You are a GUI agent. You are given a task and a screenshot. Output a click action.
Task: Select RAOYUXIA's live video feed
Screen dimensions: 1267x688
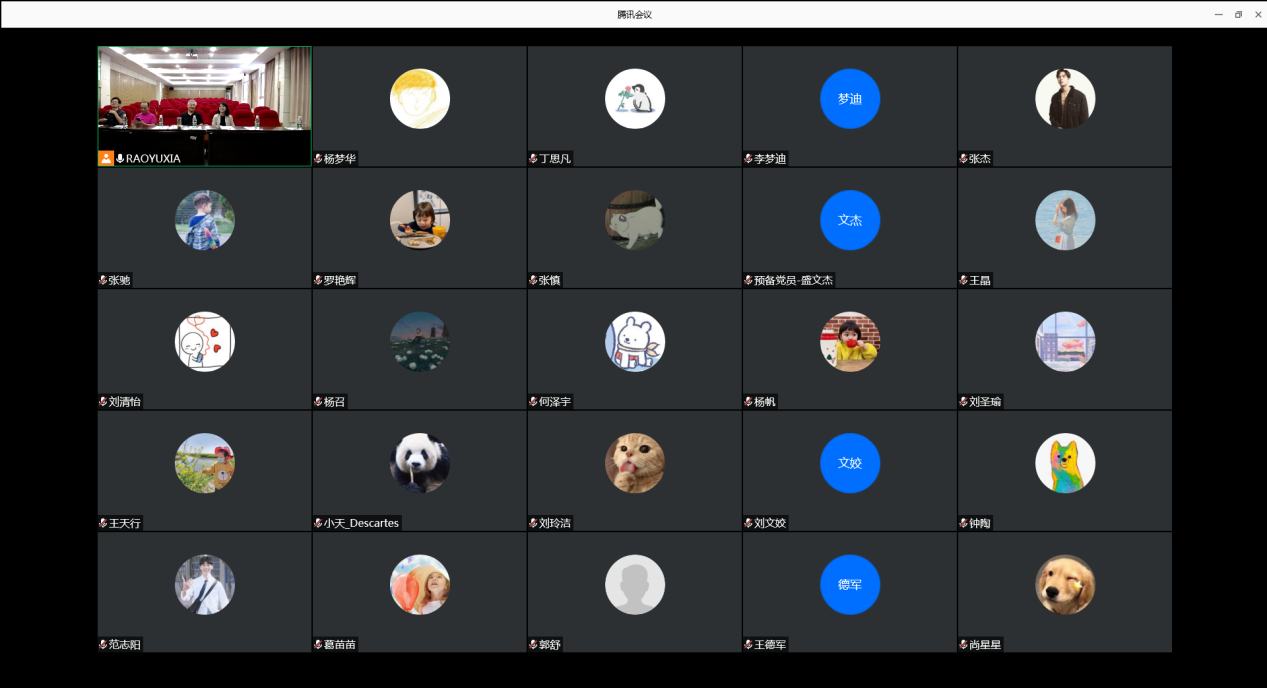(x=204, y=98)
